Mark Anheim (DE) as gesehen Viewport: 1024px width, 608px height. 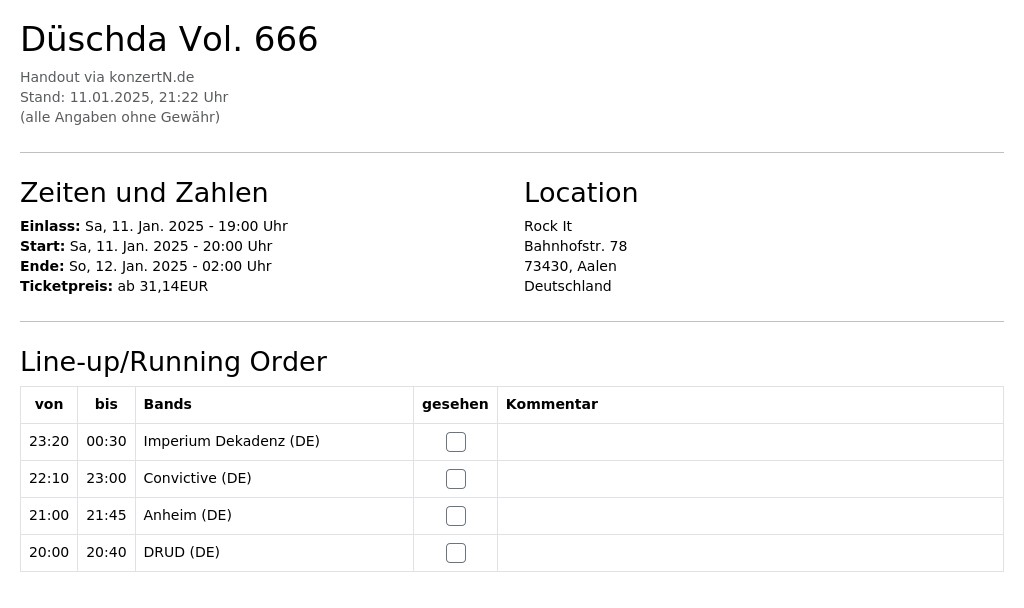pyautogui.click(x=456, y=516)
